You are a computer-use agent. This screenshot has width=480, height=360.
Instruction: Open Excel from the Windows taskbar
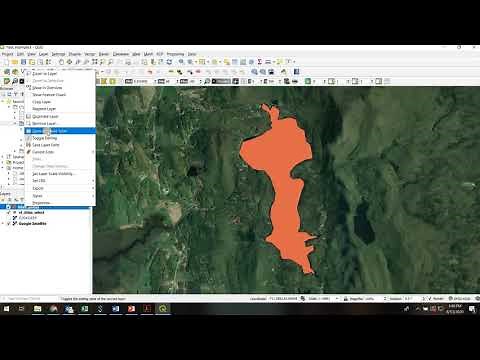pos(85,309)
